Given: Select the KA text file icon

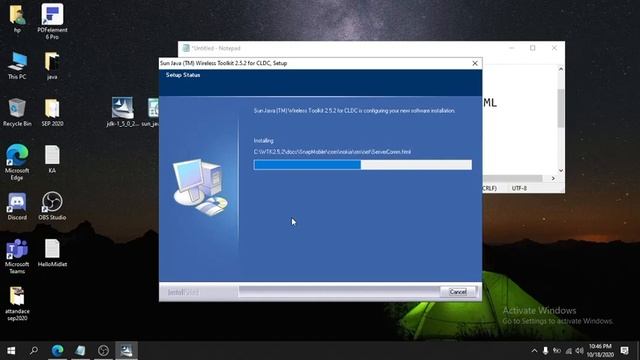Looking at the screenshot, I should tap(52, 159).
